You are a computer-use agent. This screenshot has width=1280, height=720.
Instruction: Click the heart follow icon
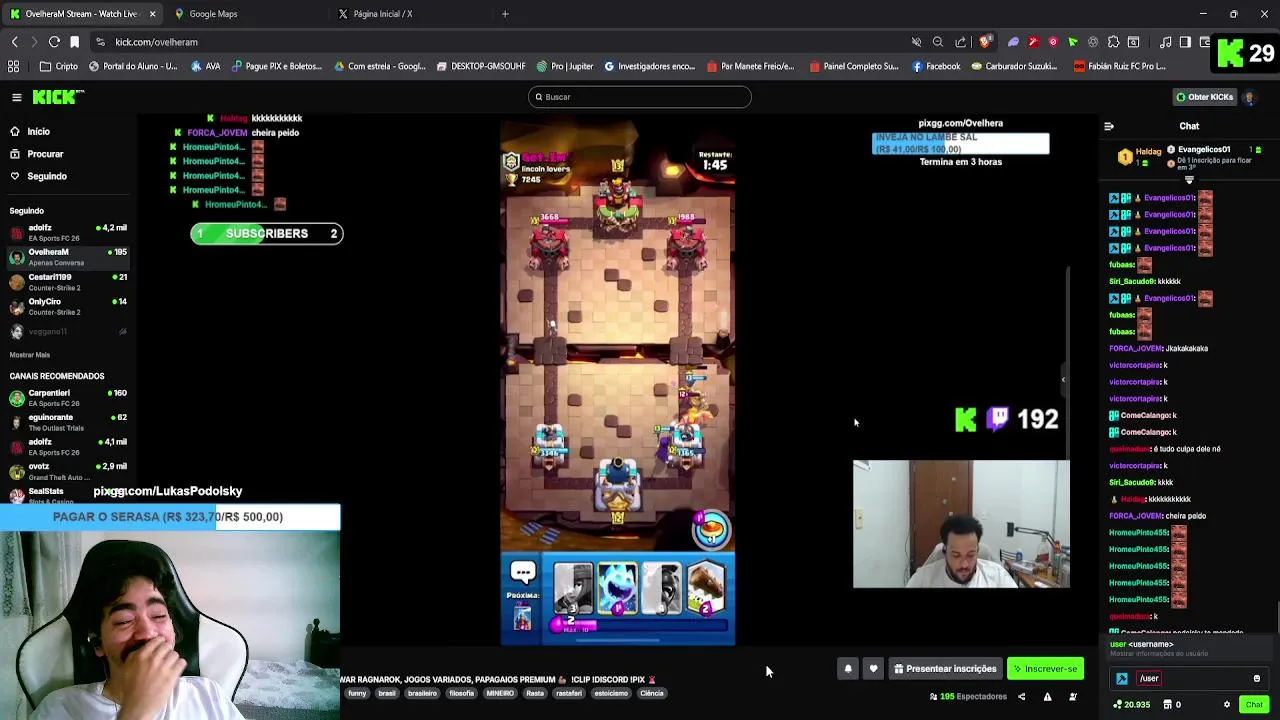pos(873,669)
